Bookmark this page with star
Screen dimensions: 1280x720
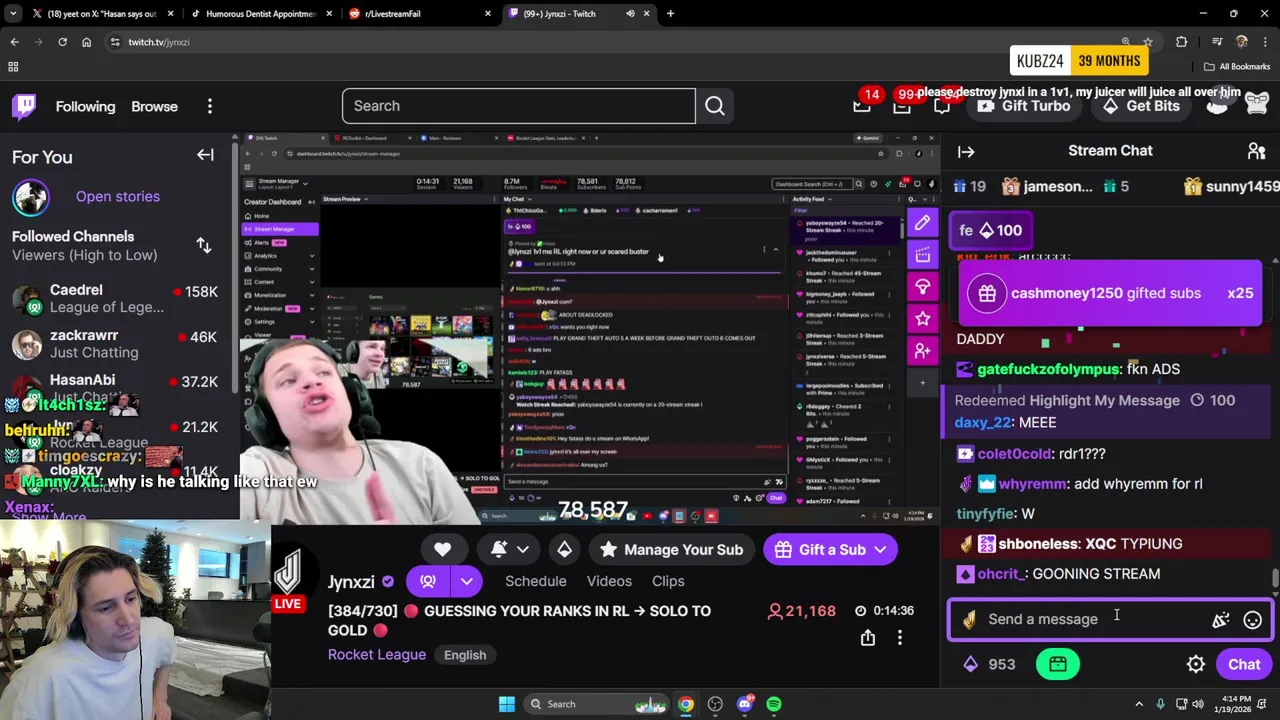click(x=1147, y=42)
